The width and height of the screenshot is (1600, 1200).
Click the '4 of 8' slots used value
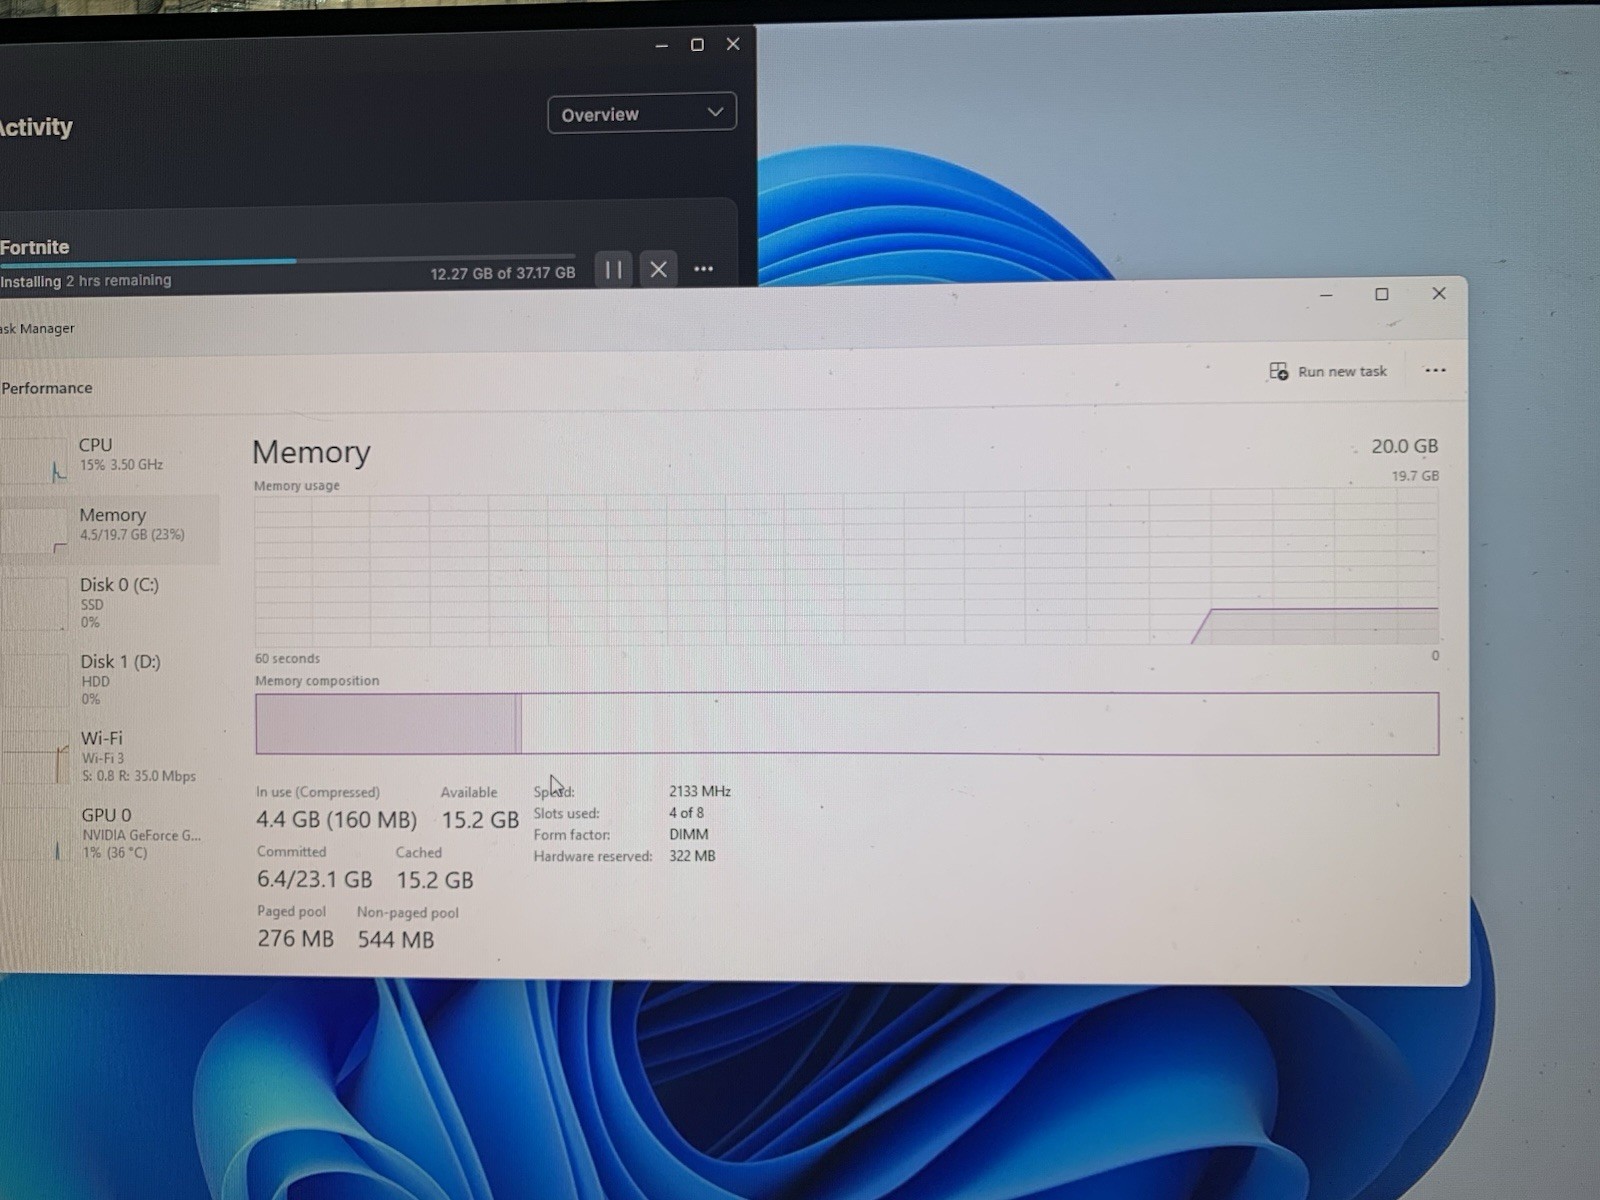[x=686, y=813]
